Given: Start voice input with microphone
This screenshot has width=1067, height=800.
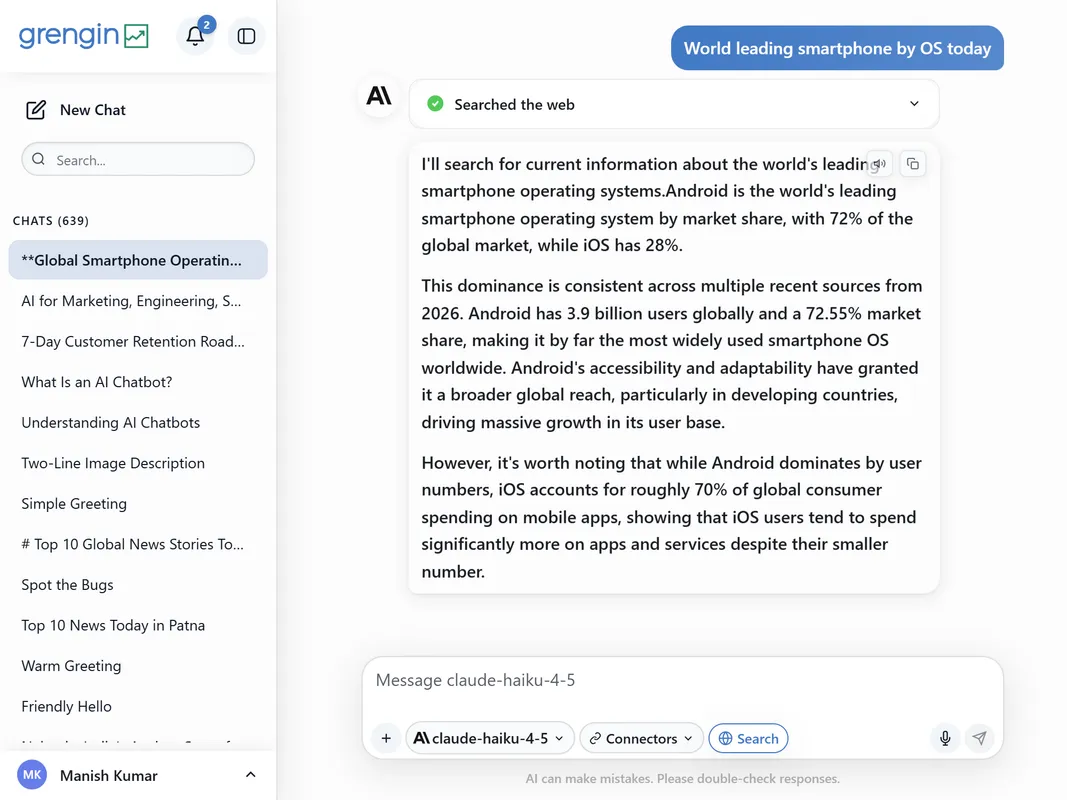Looking at the screenshot, I should (x=945, y=738).
